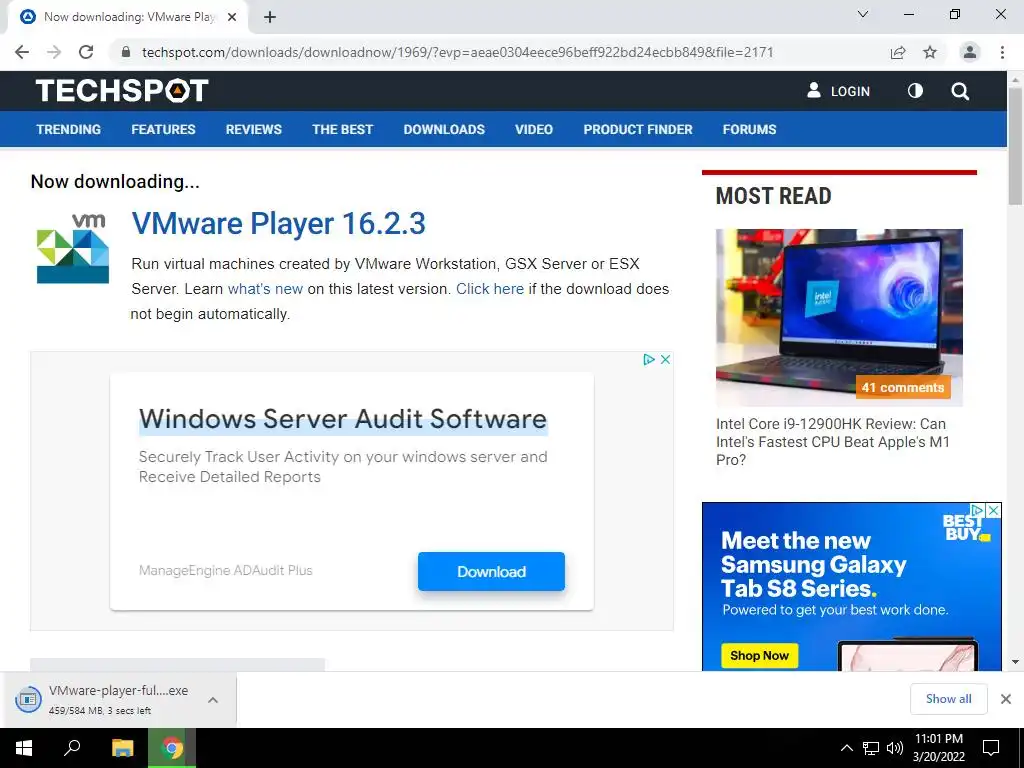The height and width of the screenshot is (768, 1024).
Task: Close the downloads bar
Action: [x=1006, y=699]
